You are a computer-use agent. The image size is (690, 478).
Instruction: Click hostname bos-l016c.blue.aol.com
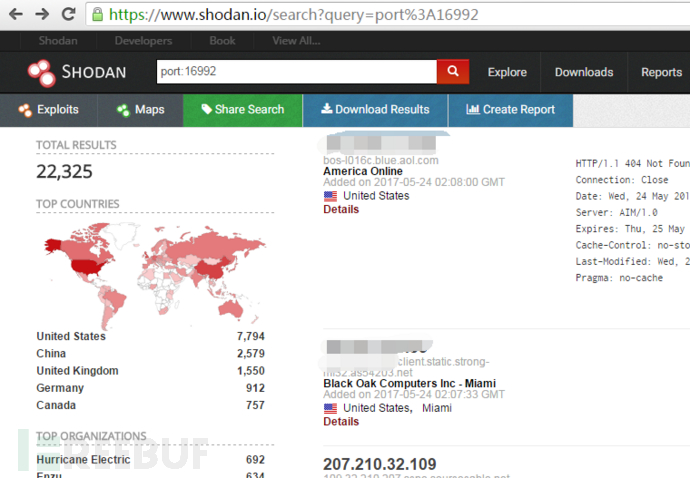point(381,160)
